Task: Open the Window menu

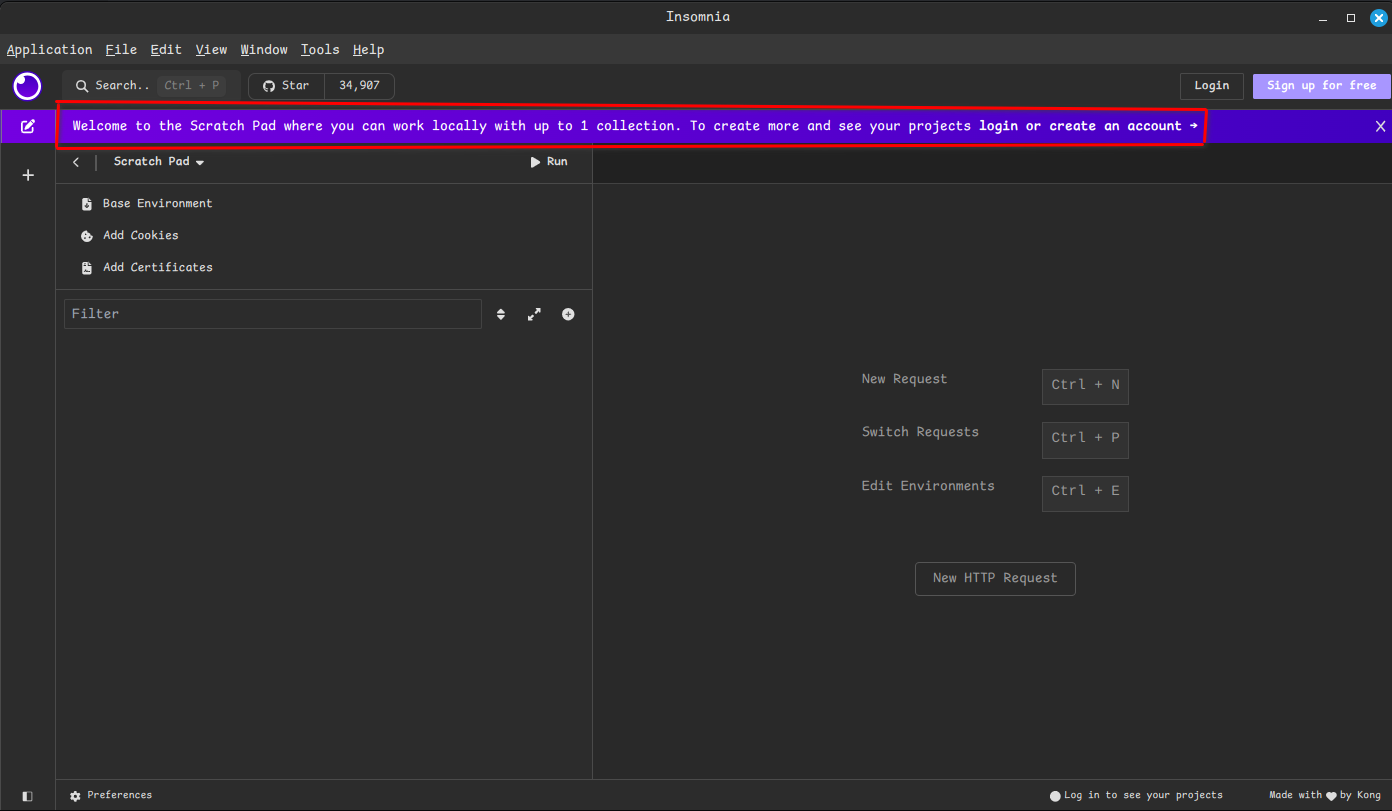Action: (x=264, y=49)
